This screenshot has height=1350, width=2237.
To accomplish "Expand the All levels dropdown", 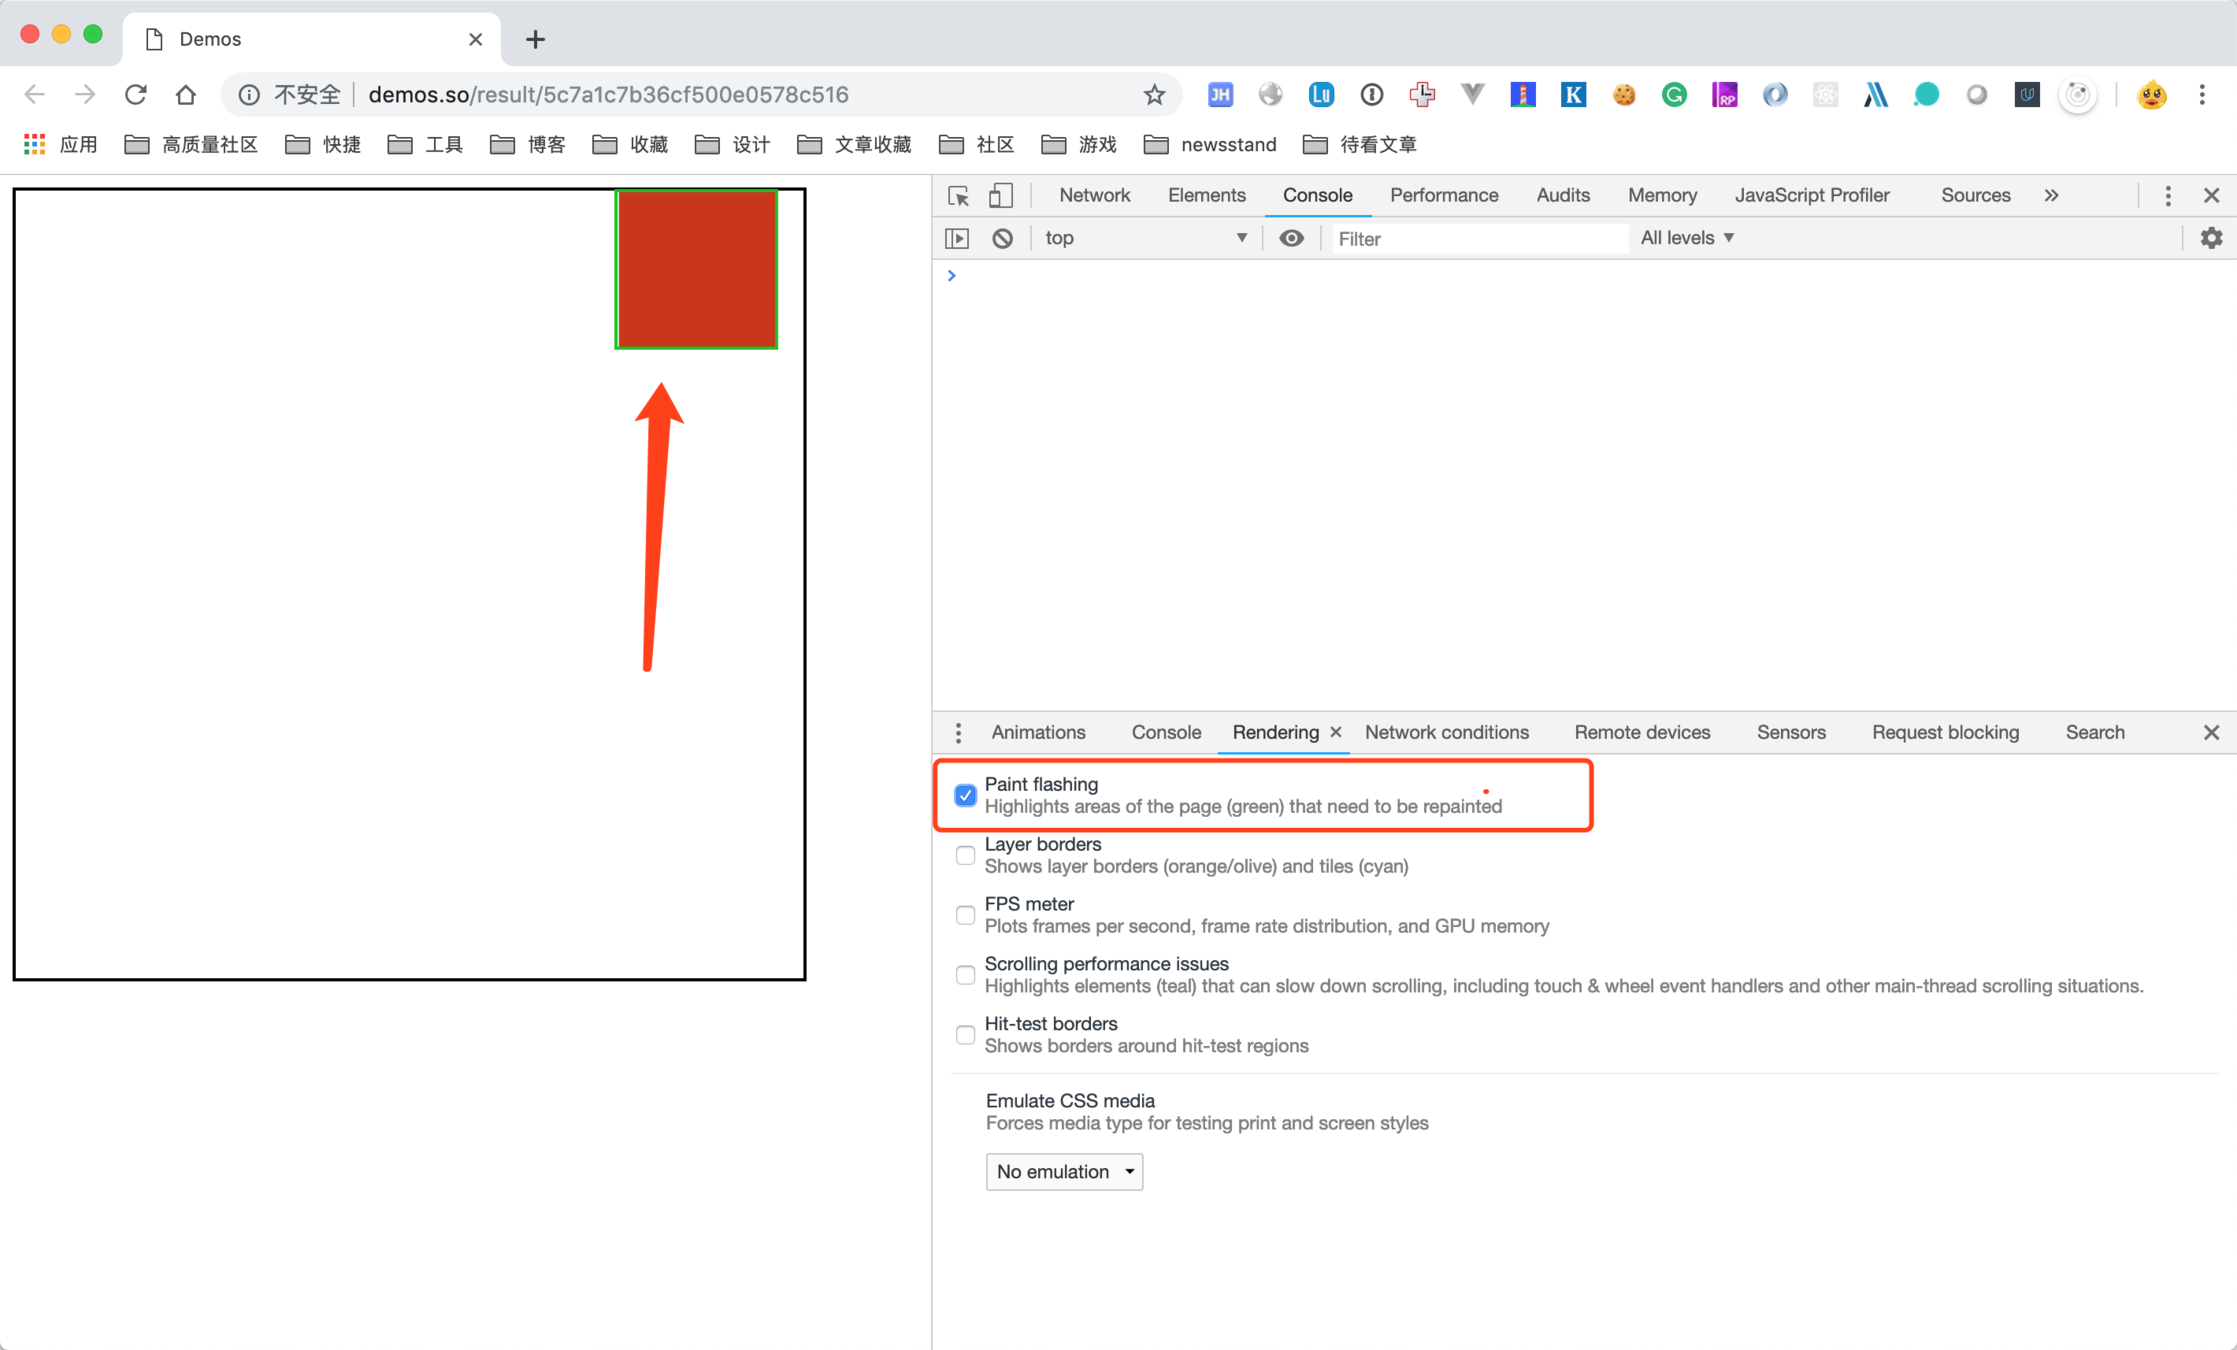I will pyautogui.click(x=1687, y=238).
